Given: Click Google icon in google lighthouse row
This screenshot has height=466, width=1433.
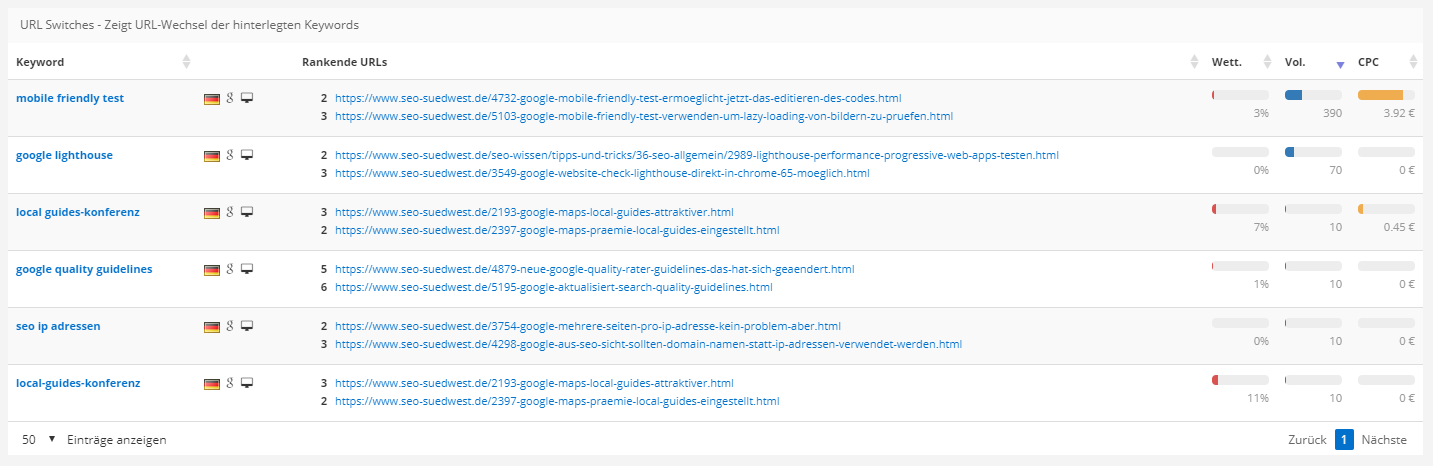Looking at the screenshot, I should point(230,156).
